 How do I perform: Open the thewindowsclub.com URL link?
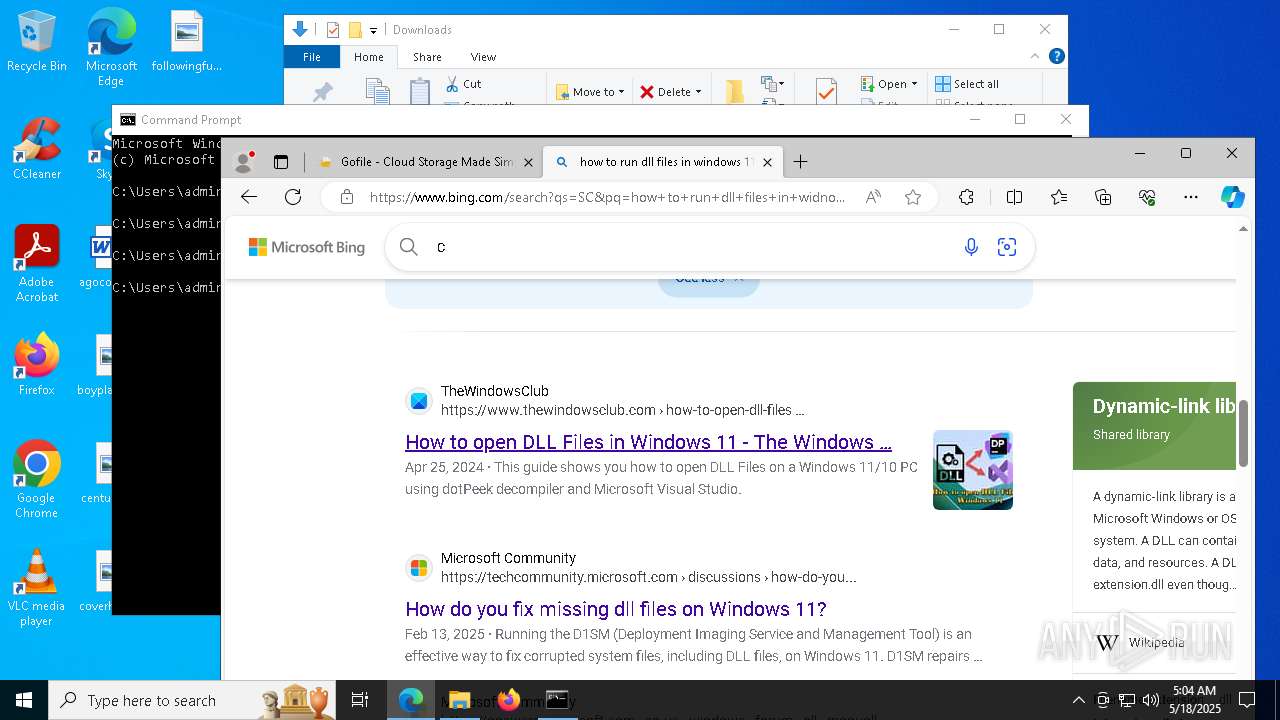[x=622, y=410]
